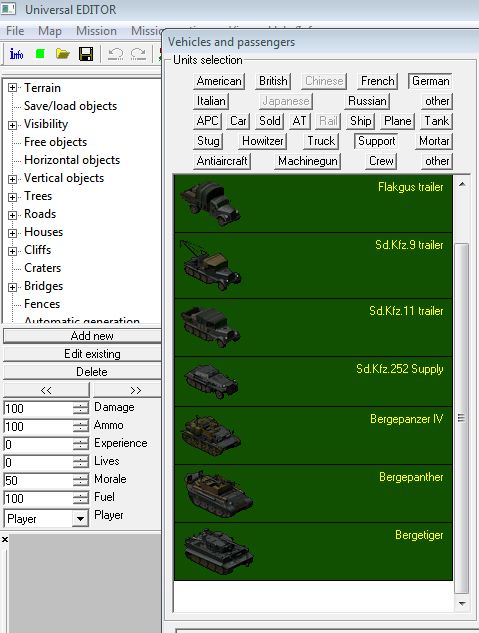This screenshot has width=479, height=633.
Task: Expand the Cliffs tree node
Action: tap(13, 252)
